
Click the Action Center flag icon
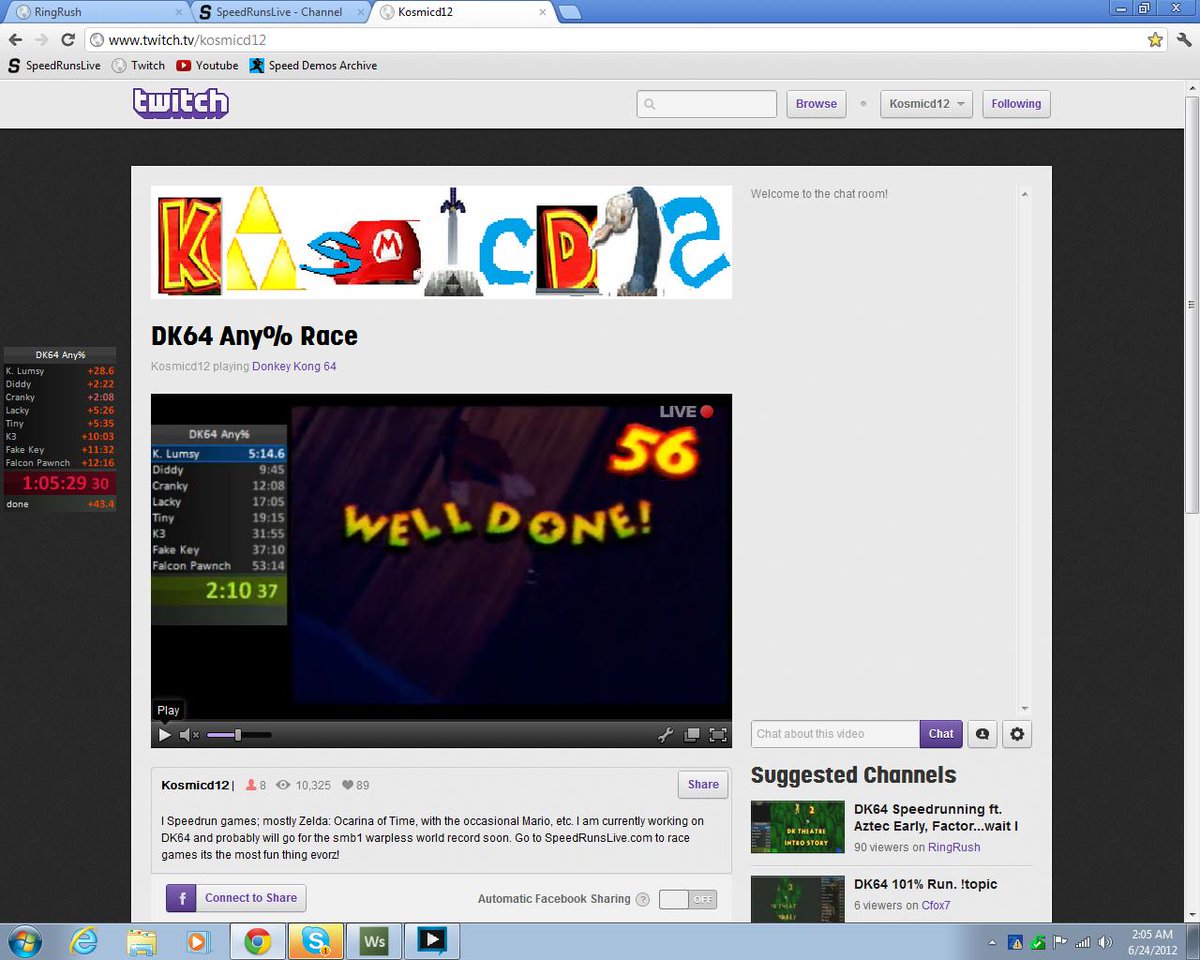[x=1060, y=942]
